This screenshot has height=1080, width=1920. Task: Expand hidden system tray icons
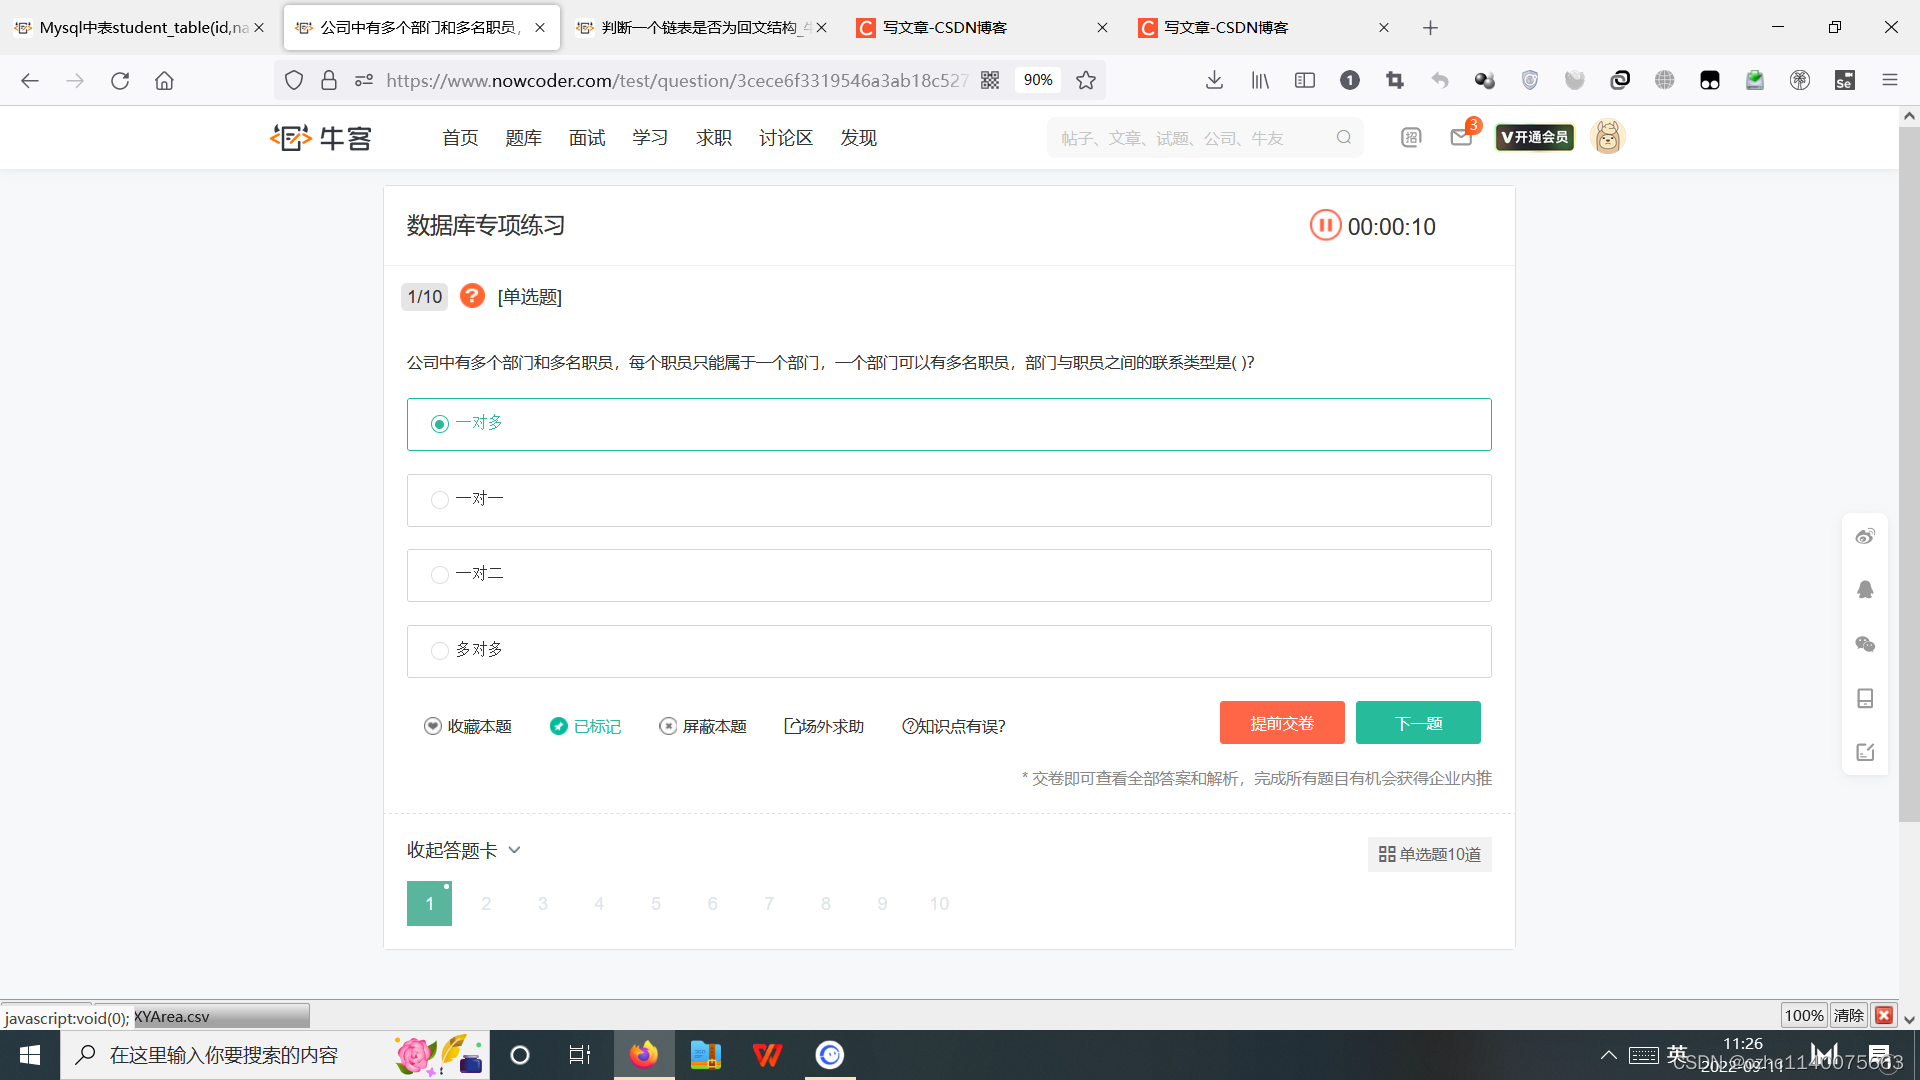coord(1608,1054)
